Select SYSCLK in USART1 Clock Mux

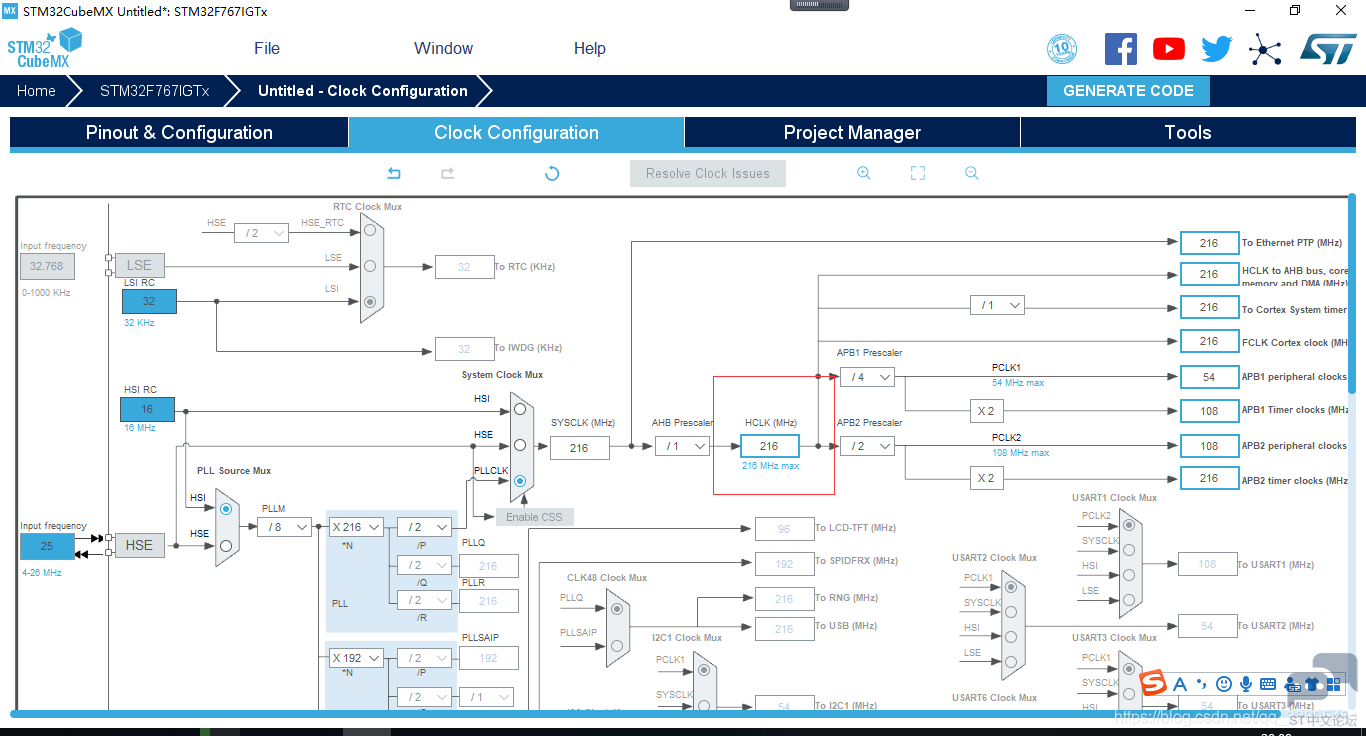pyautogui.click(x=1129, y=549)
